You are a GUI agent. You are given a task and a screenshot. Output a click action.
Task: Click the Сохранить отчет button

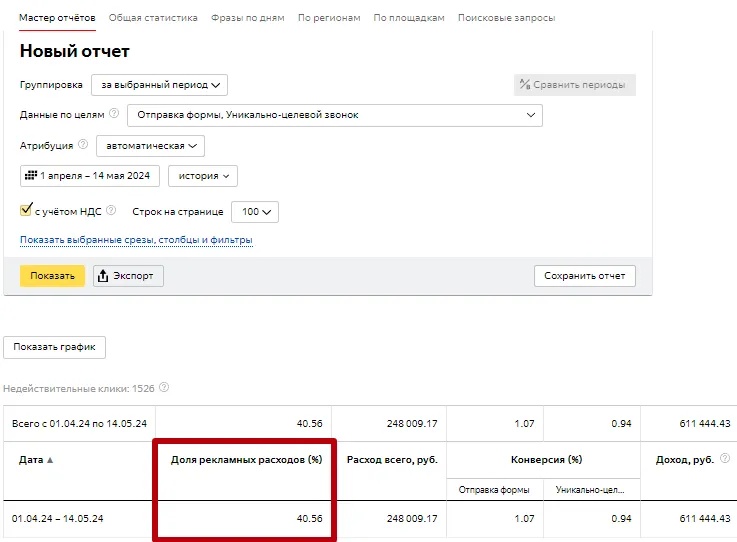(x=585, y=276)
